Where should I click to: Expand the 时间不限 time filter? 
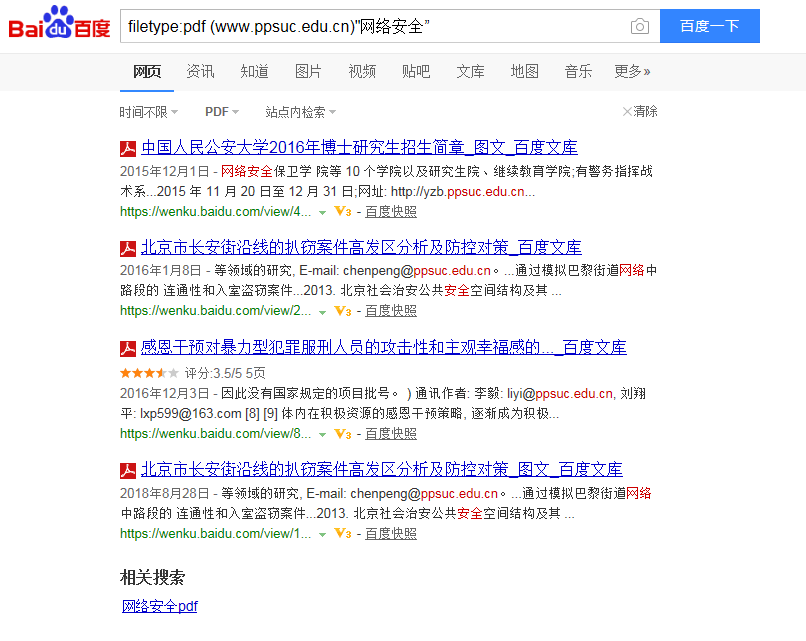[x=149, y=112]
